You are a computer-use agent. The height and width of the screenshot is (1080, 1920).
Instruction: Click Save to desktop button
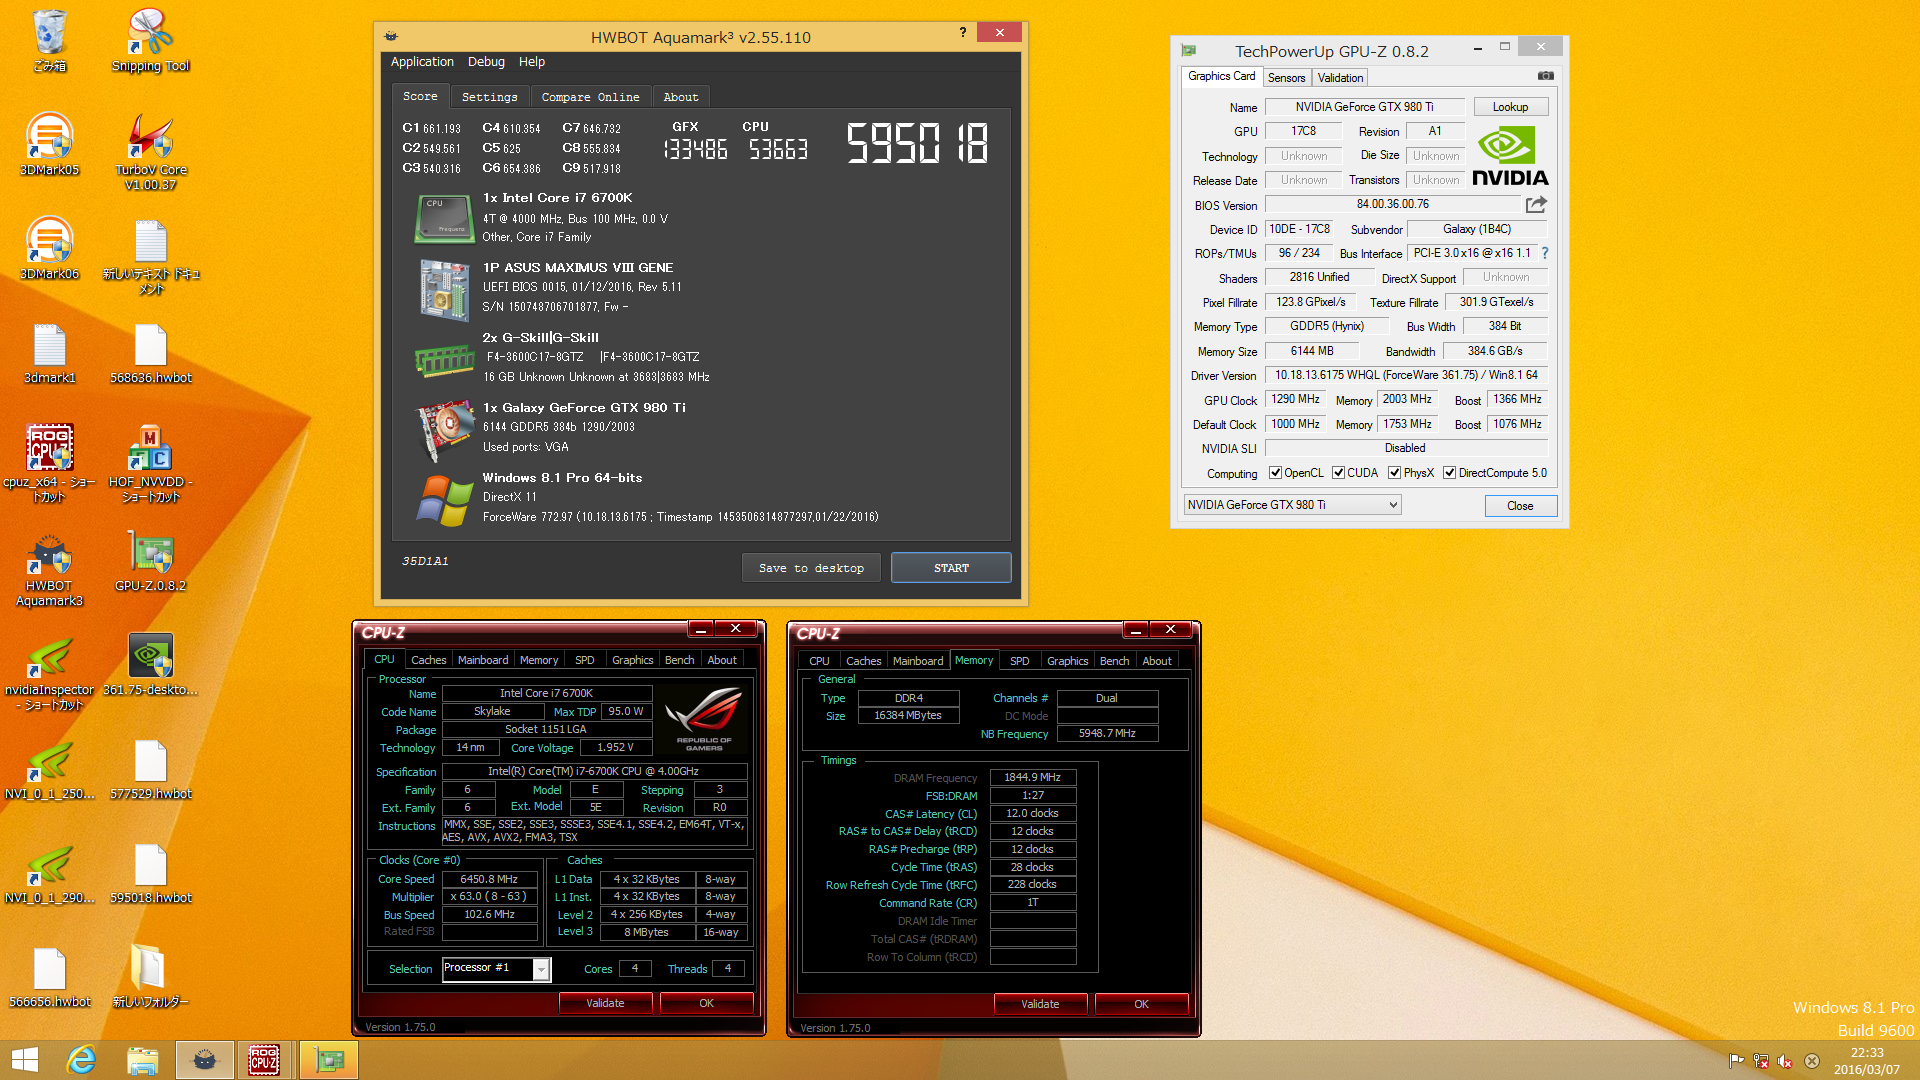[x=811, y=568]
